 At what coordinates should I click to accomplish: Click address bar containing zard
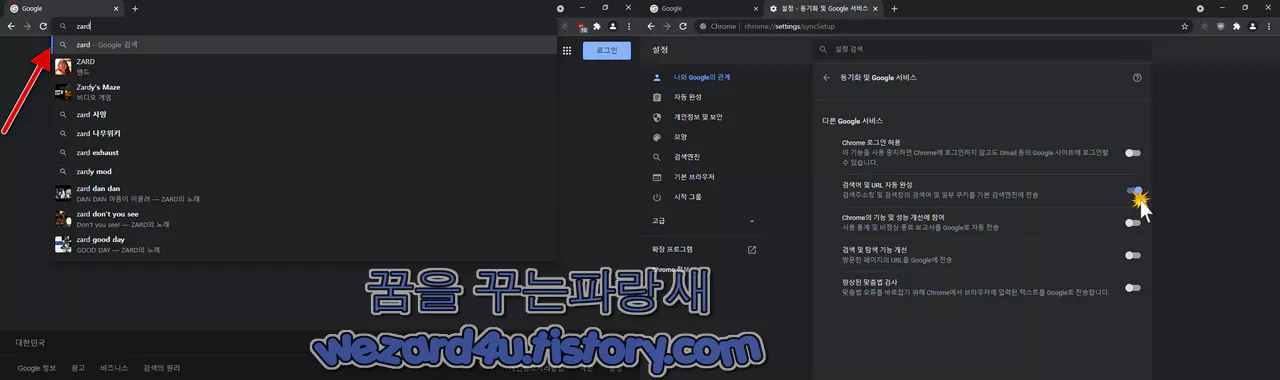coord(305,26)
